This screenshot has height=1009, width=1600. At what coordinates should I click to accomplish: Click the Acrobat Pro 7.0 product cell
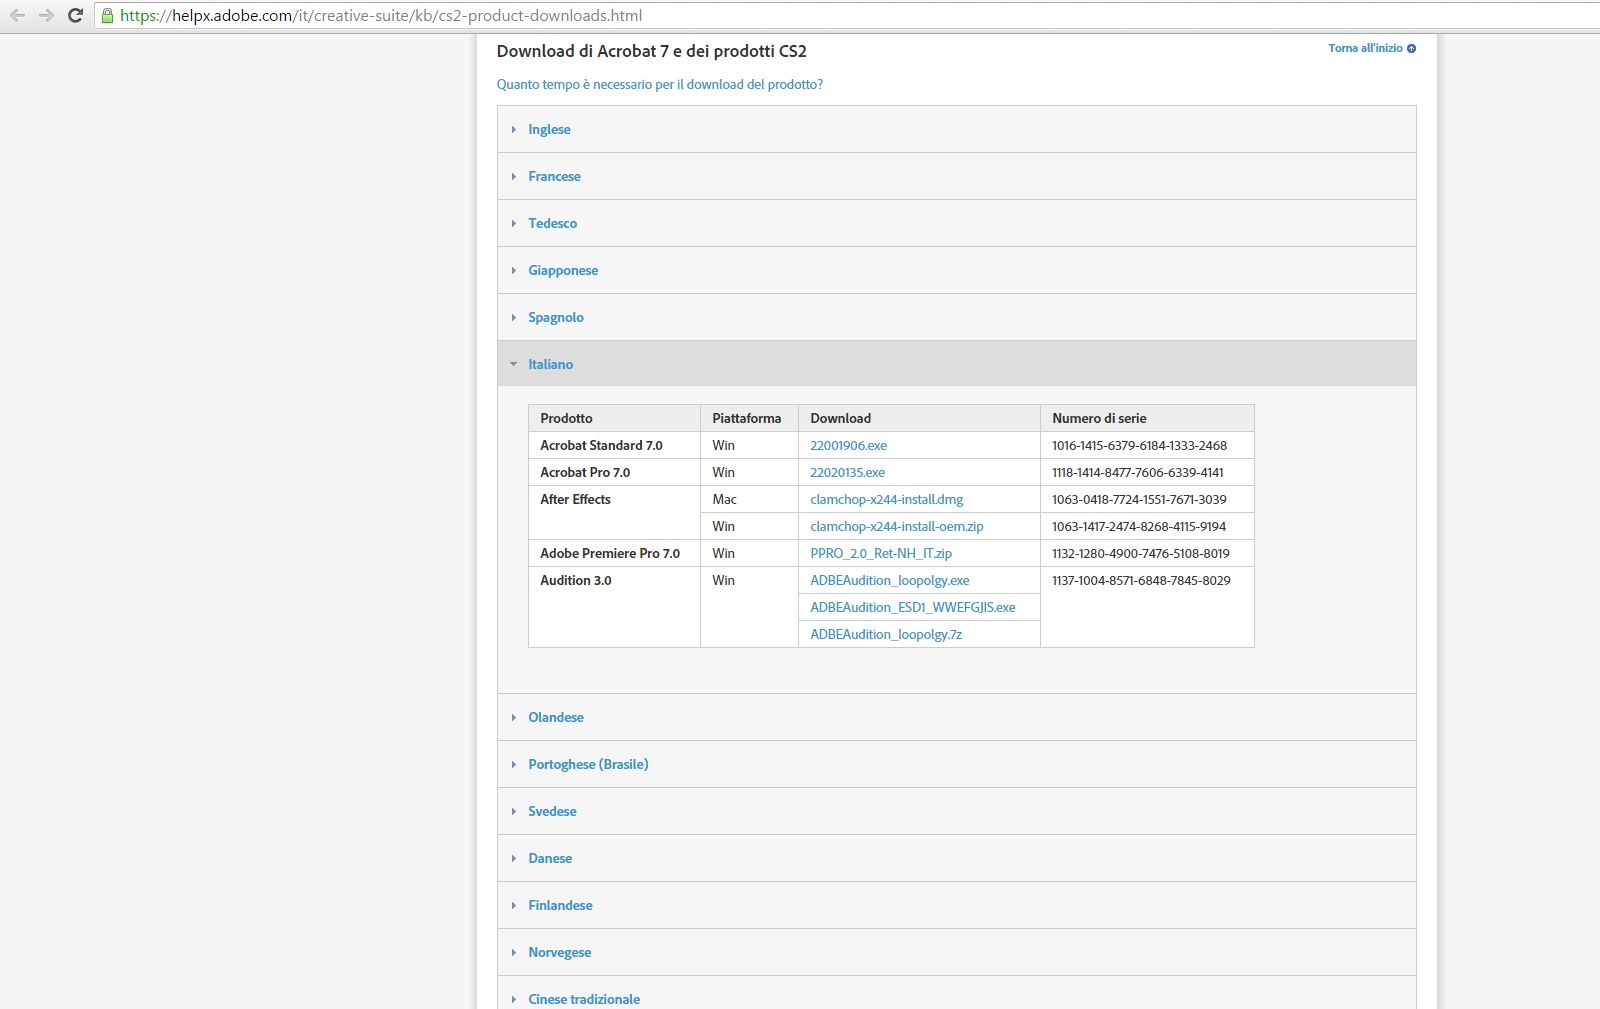[x=614, y=472]
